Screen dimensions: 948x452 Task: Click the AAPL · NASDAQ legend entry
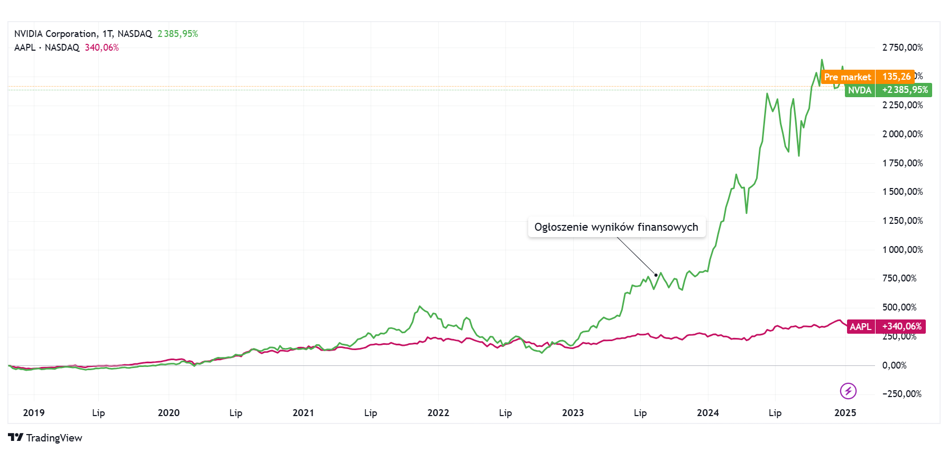(x=47, y=48)
